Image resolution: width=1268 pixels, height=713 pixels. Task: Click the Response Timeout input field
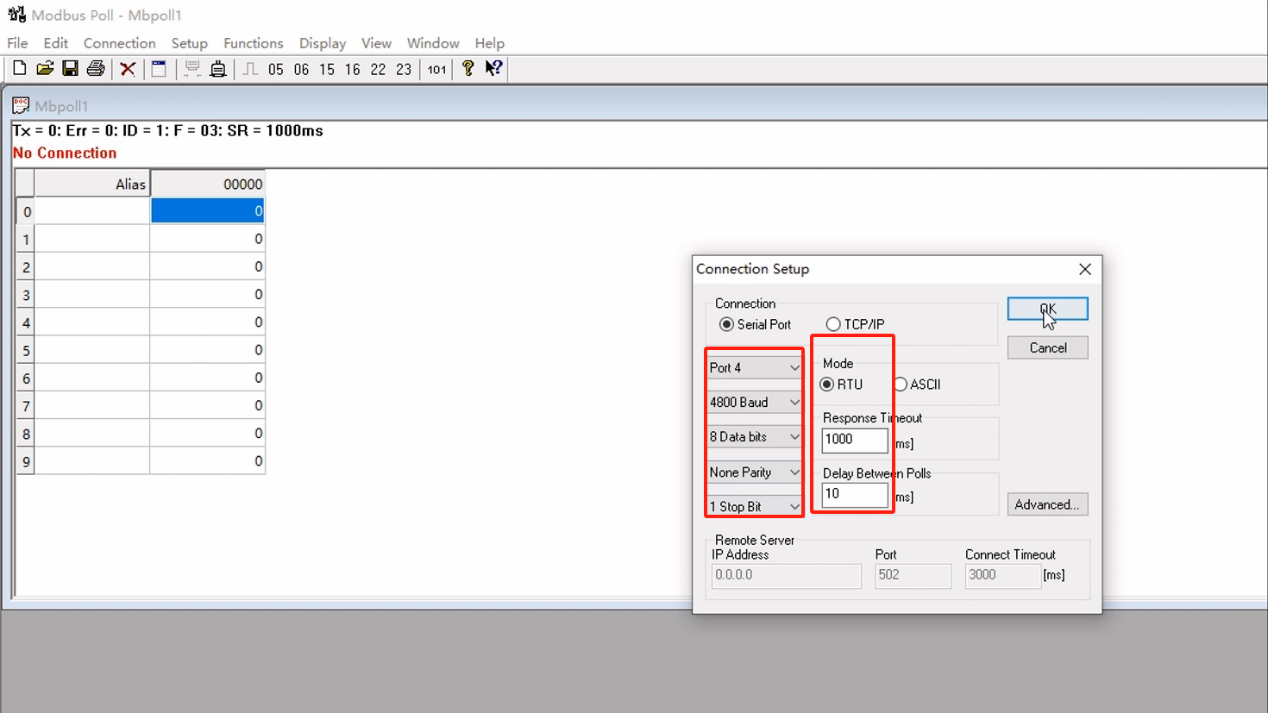854,440
